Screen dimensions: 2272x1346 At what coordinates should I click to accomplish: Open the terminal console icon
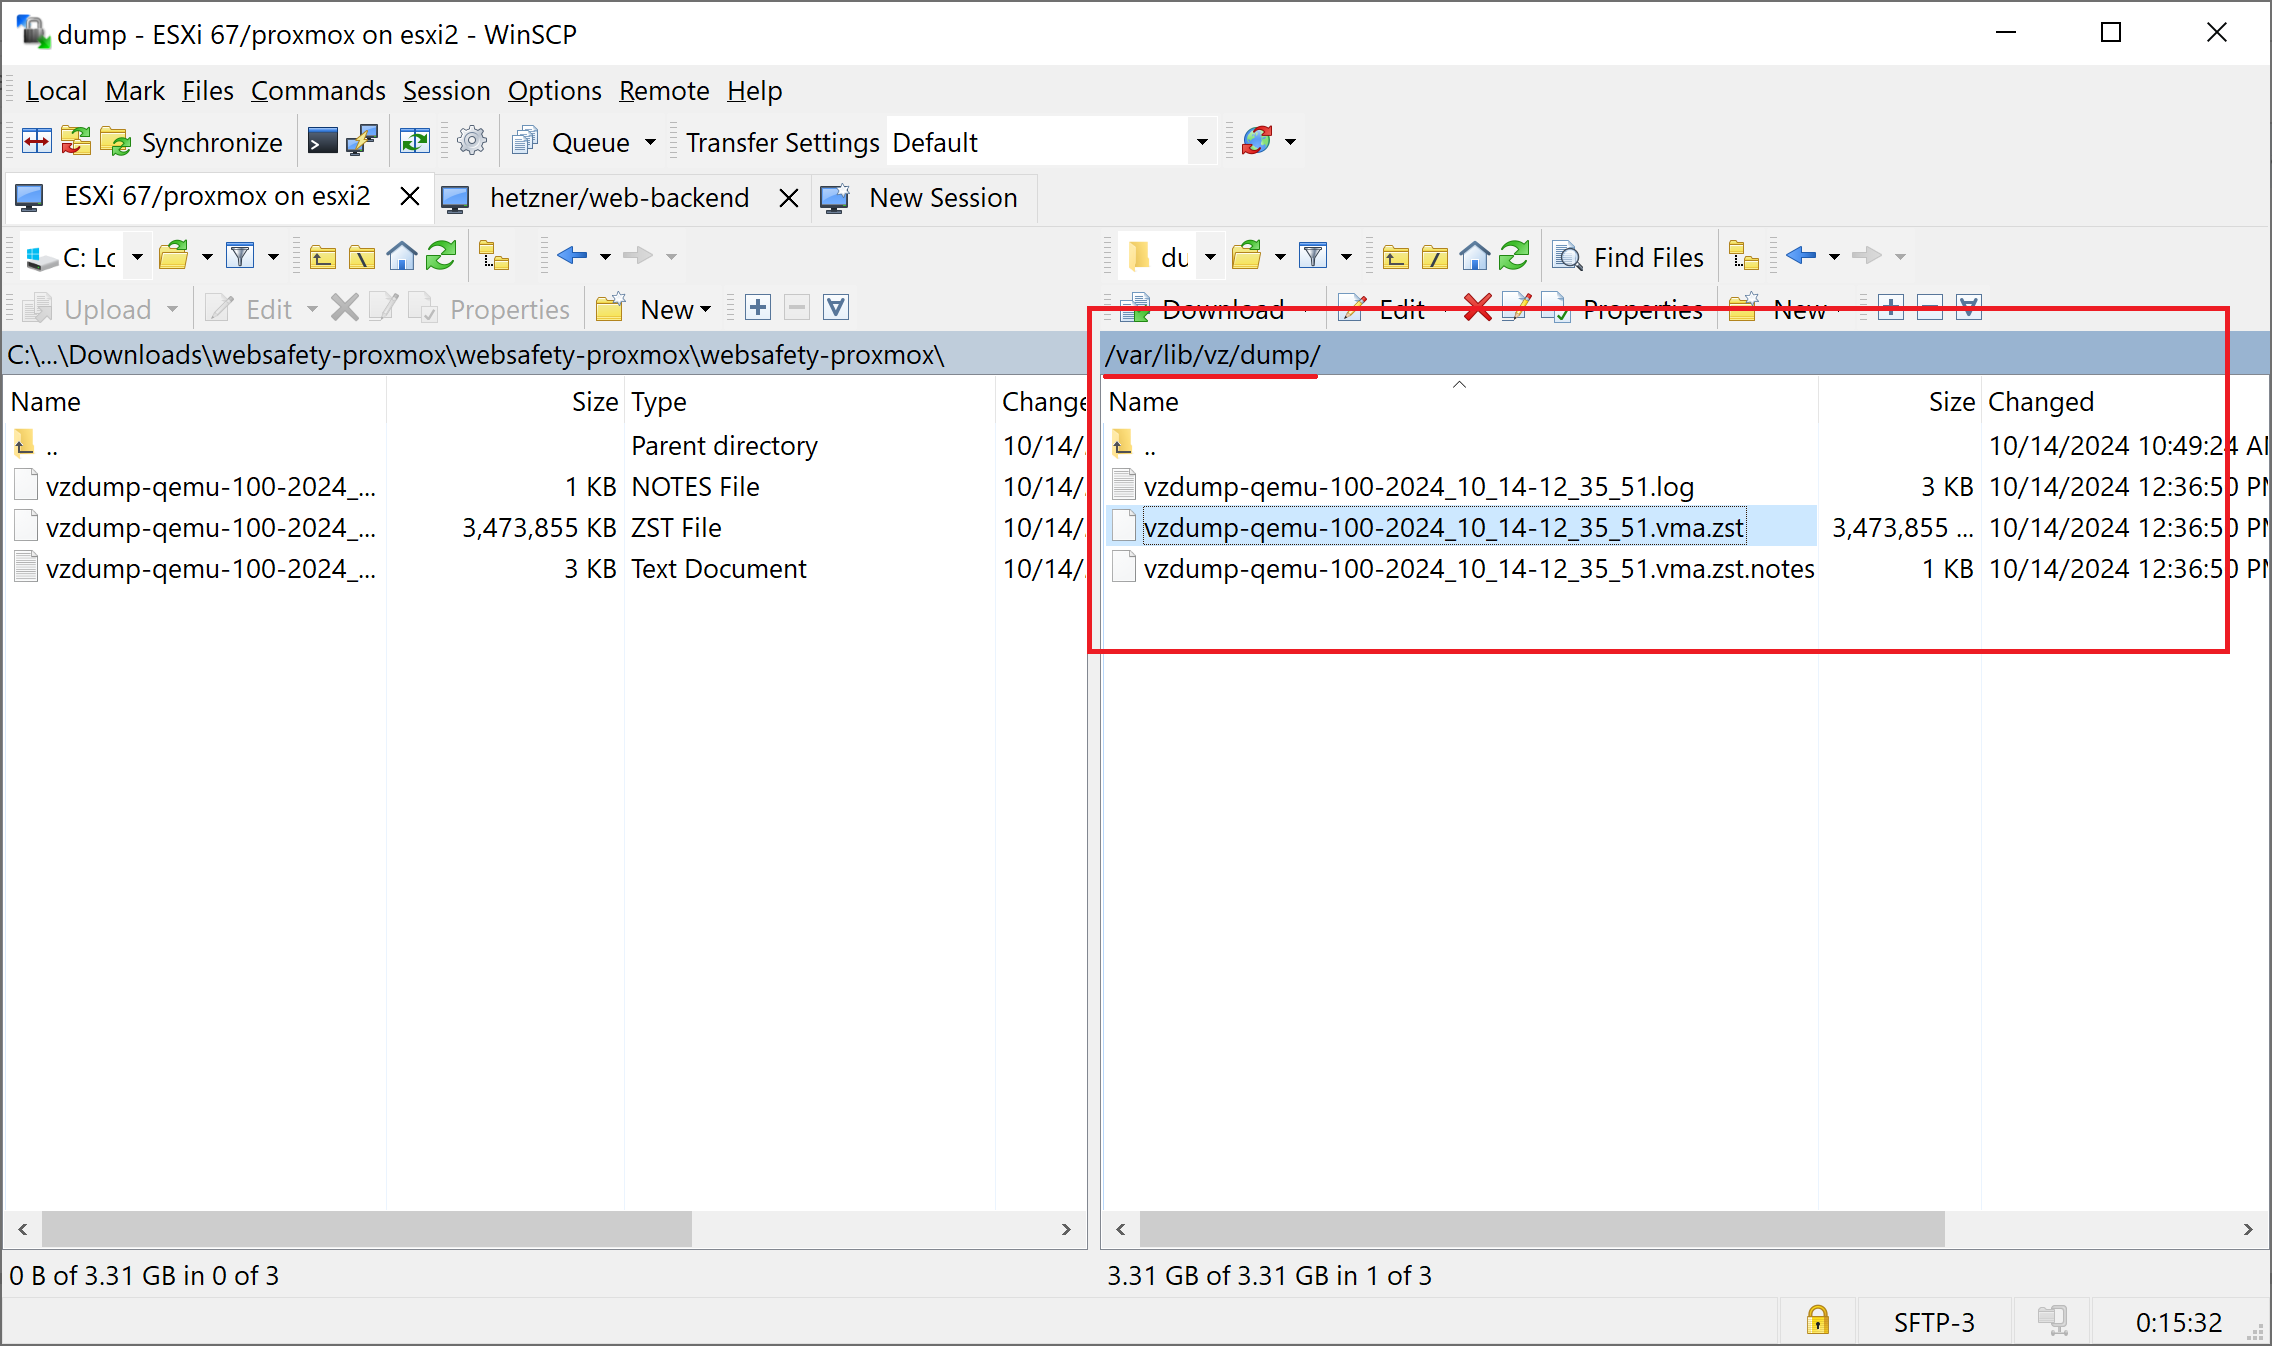(322, 142)
